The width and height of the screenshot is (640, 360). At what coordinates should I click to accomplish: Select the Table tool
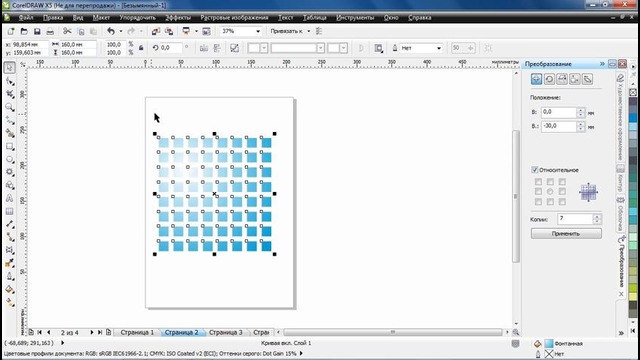pyautogui.click(x=10, y=211)
